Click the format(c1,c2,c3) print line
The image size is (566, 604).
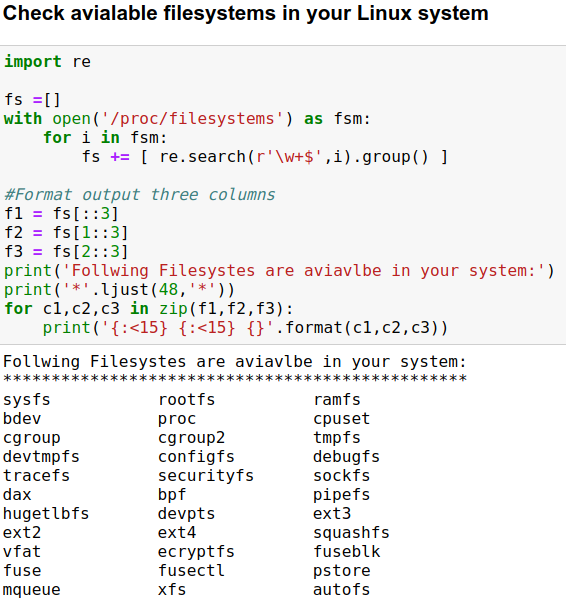245,327
